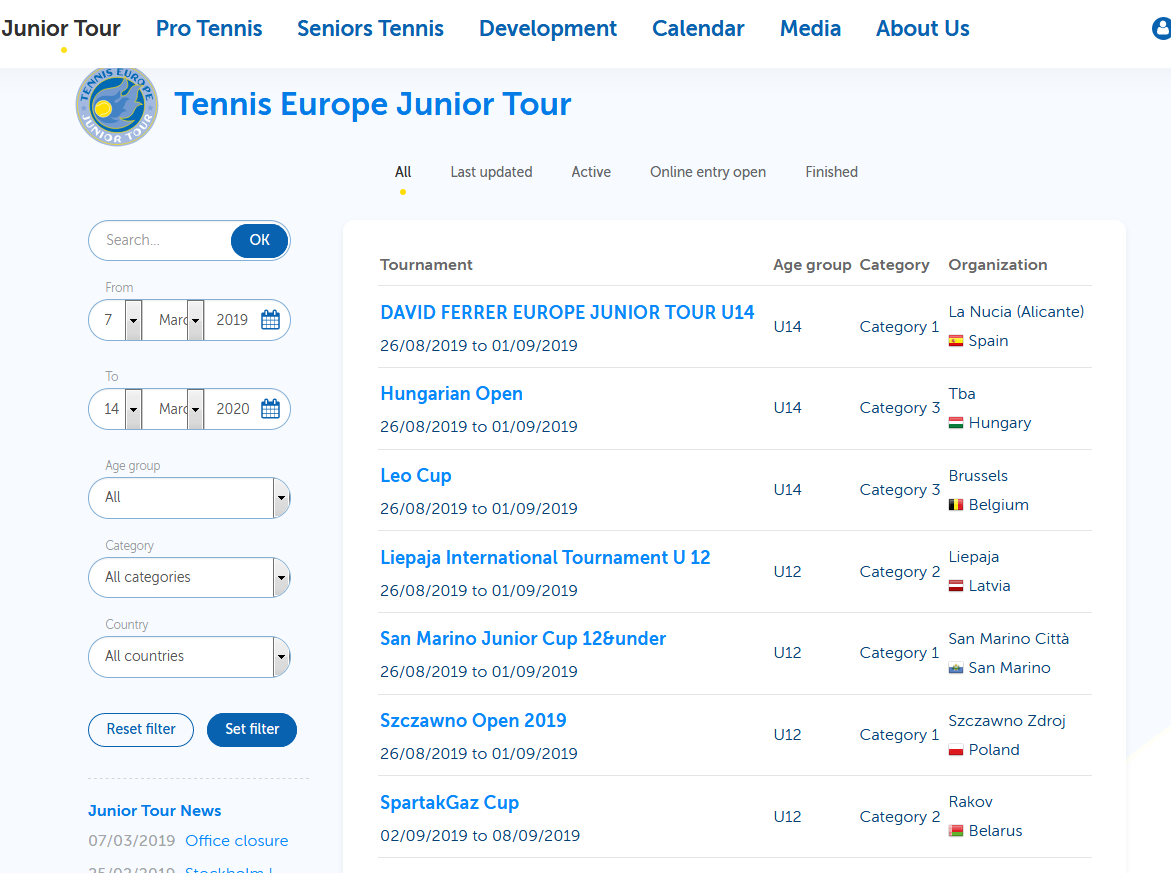Open the Junior Tour menu
The height and width of the screenshot is (873, 1171).
[60, 28]
